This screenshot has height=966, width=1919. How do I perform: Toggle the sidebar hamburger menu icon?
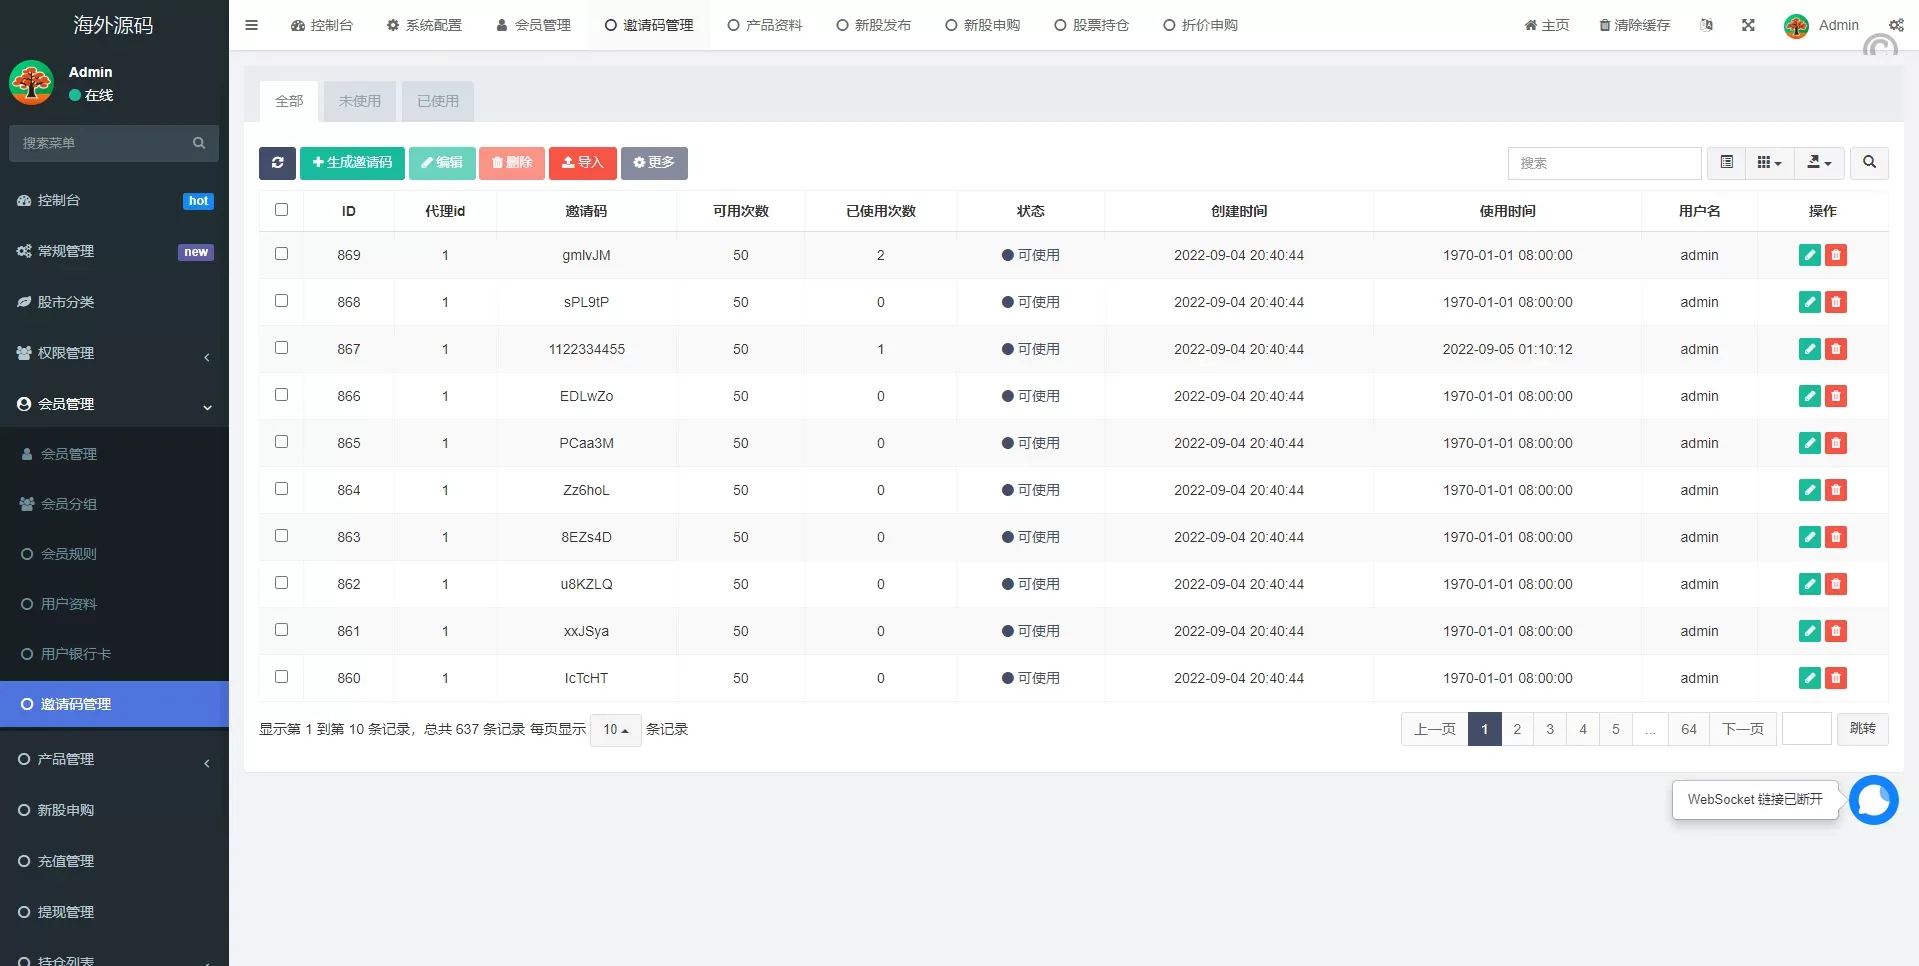[x=252, y=25]
